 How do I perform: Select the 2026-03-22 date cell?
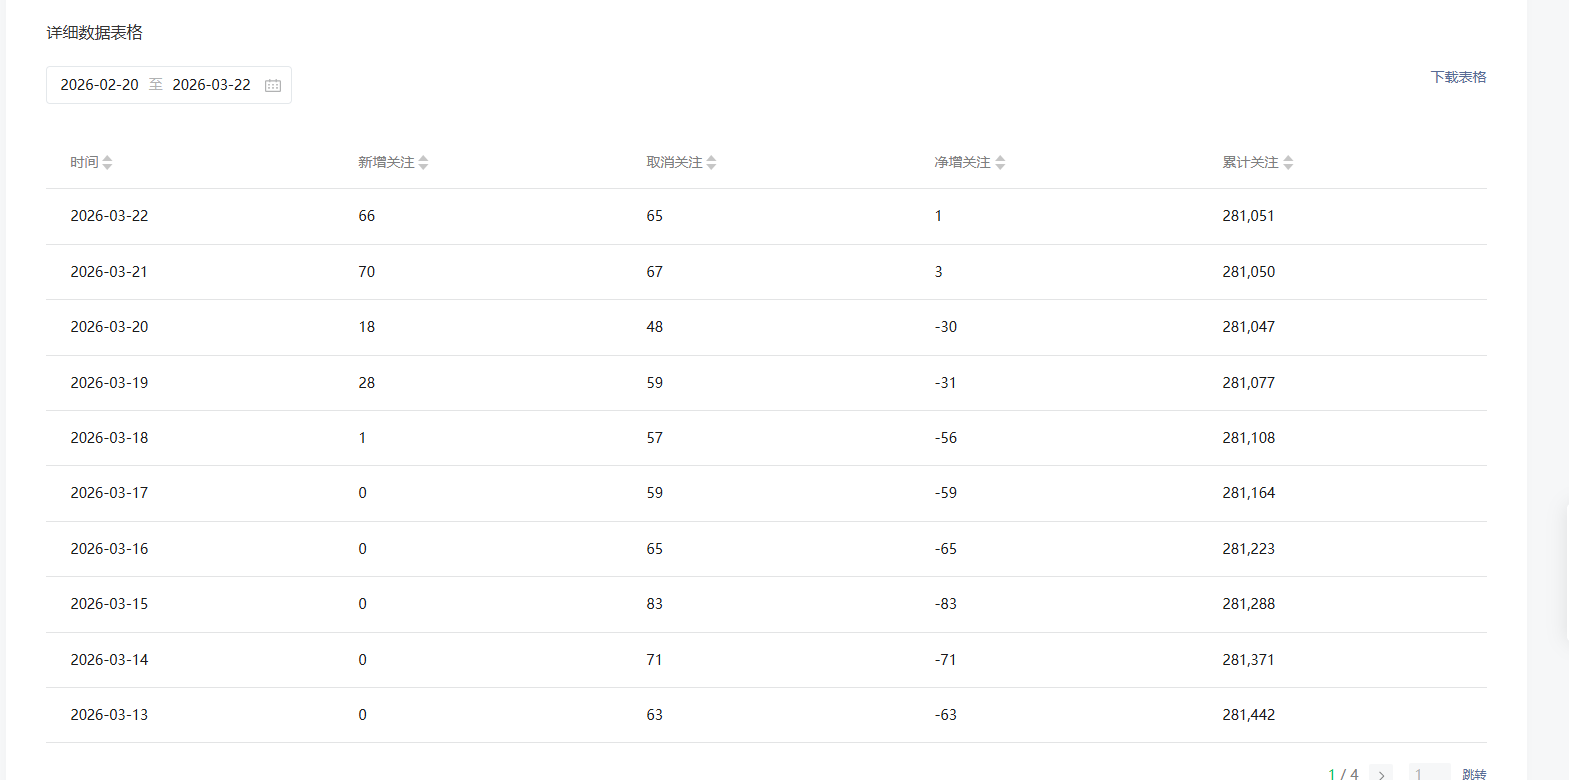pyautogui.click(x=109, y=216)
